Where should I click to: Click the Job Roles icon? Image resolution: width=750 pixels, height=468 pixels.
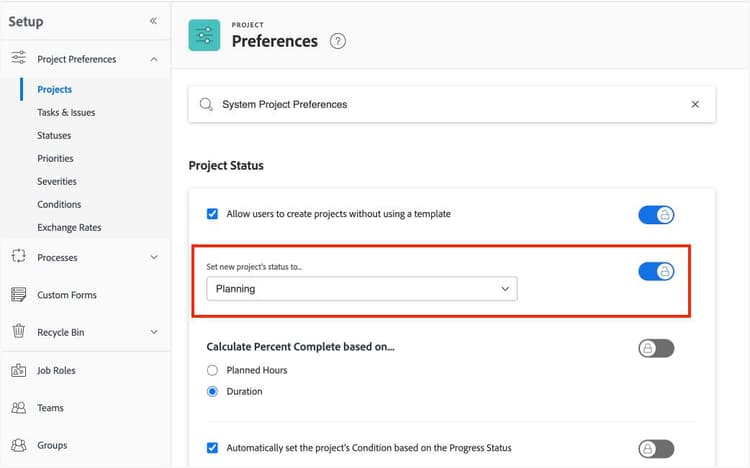point(18,370)
